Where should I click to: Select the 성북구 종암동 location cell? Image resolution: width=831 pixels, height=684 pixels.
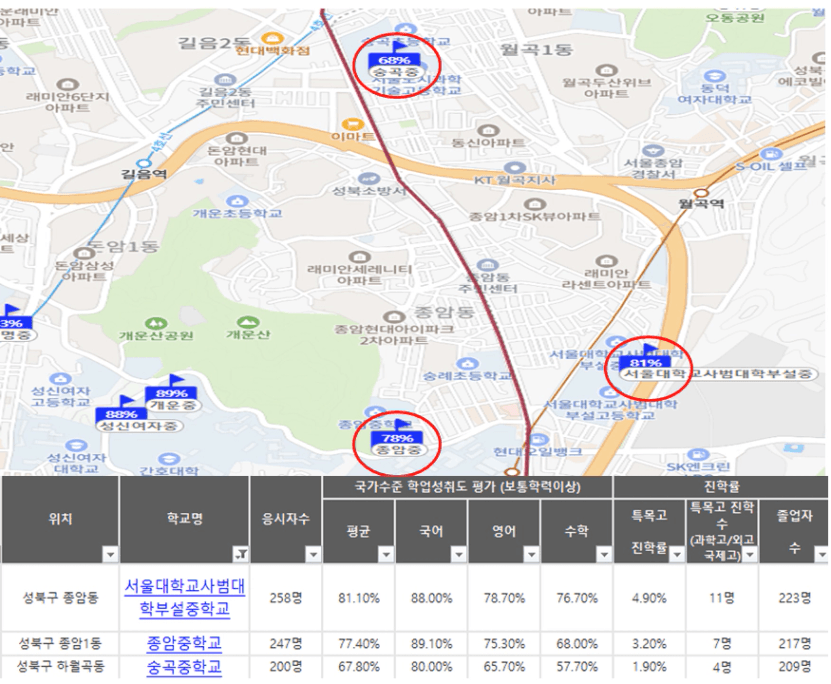pyautogui.click(x=60, y=598)
